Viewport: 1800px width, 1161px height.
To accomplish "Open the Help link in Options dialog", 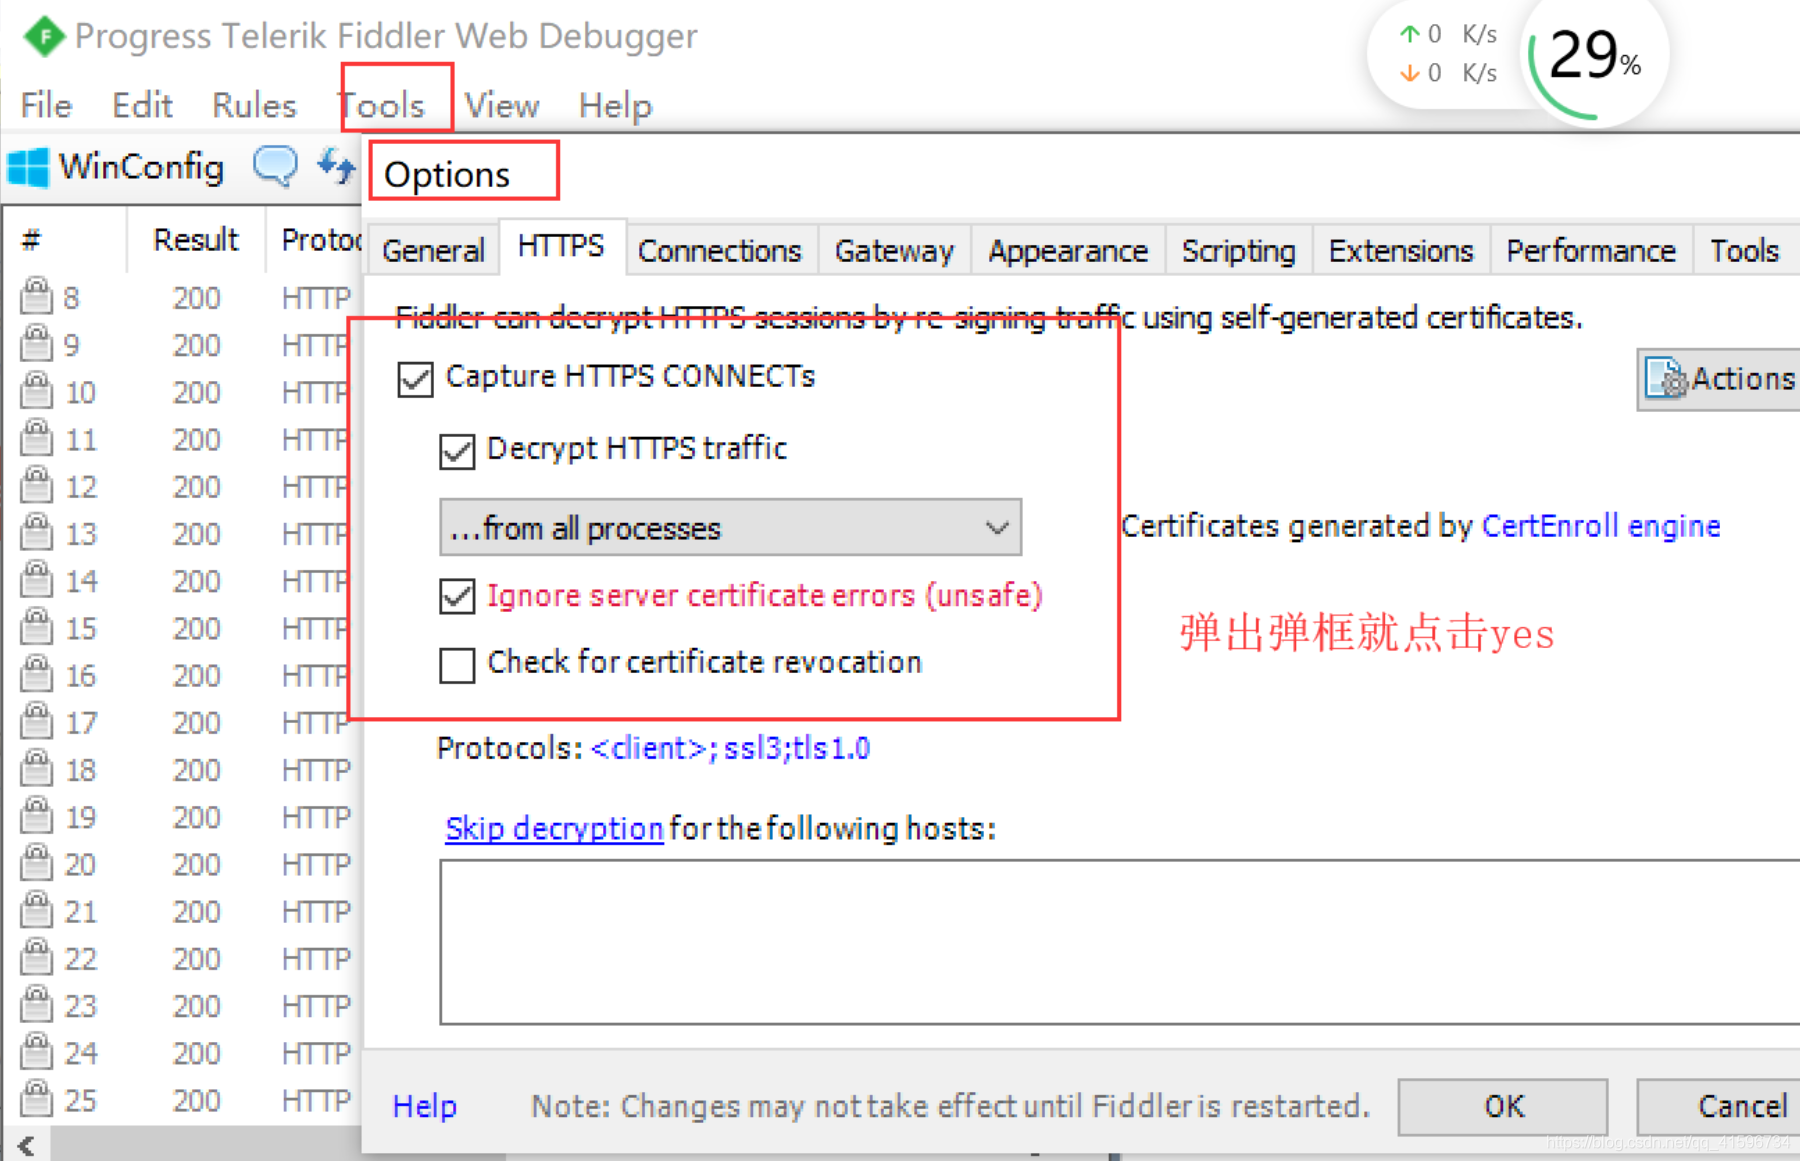I will (x=425, y=1106).
